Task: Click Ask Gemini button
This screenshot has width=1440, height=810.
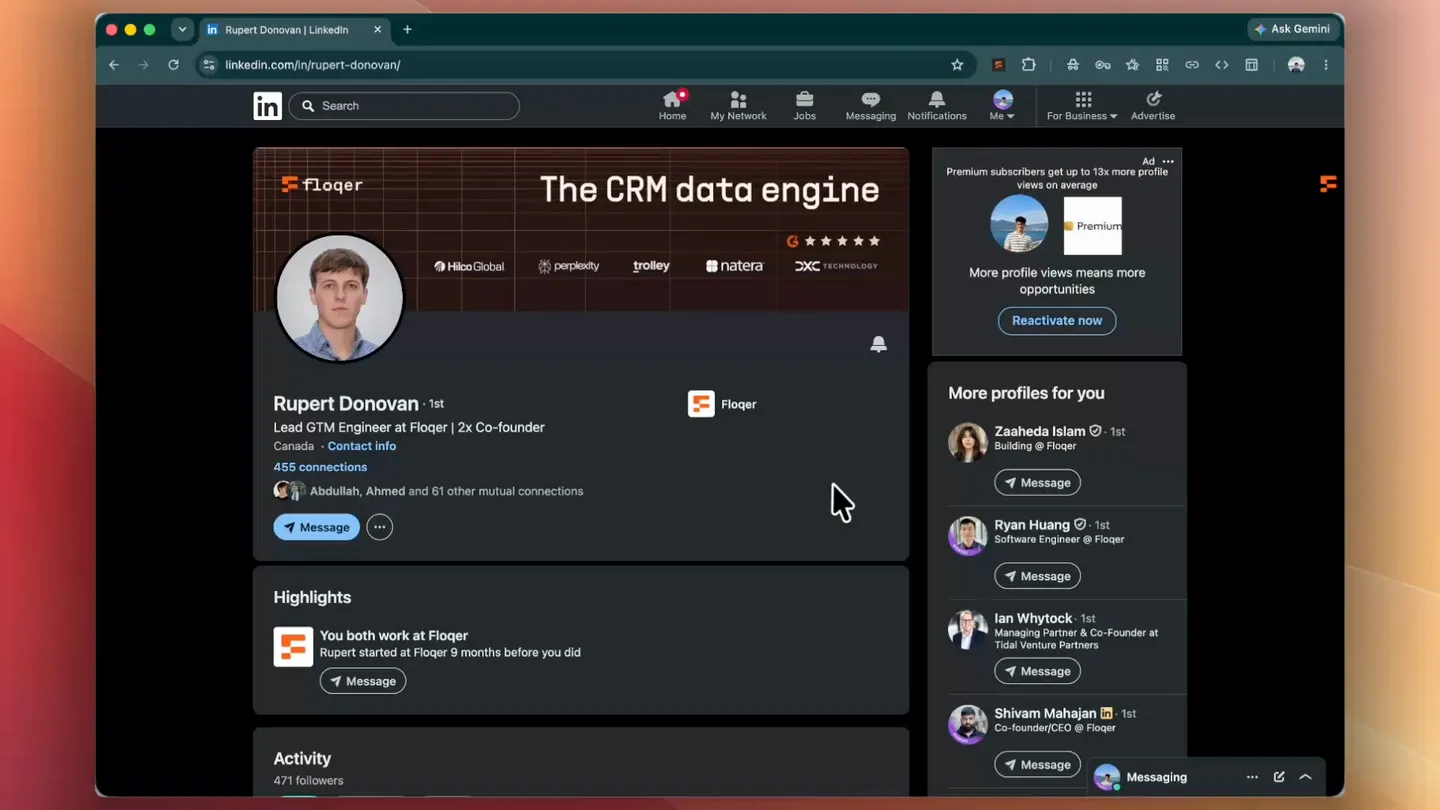Action: coord(1292,30)
